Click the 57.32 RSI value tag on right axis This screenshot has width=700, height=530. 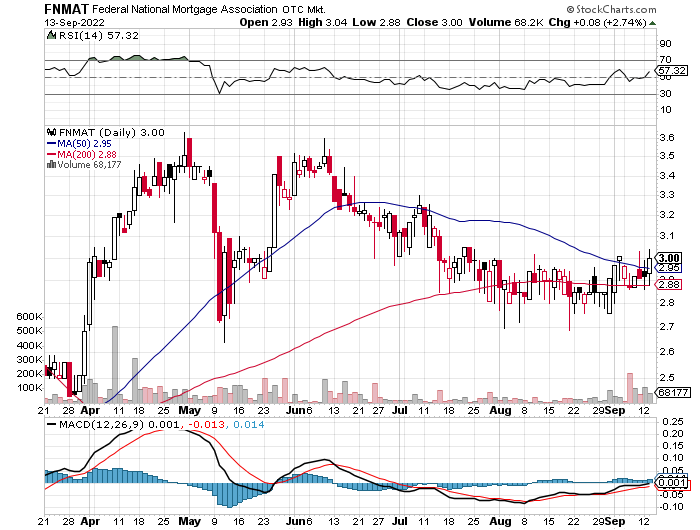point(672,71)
